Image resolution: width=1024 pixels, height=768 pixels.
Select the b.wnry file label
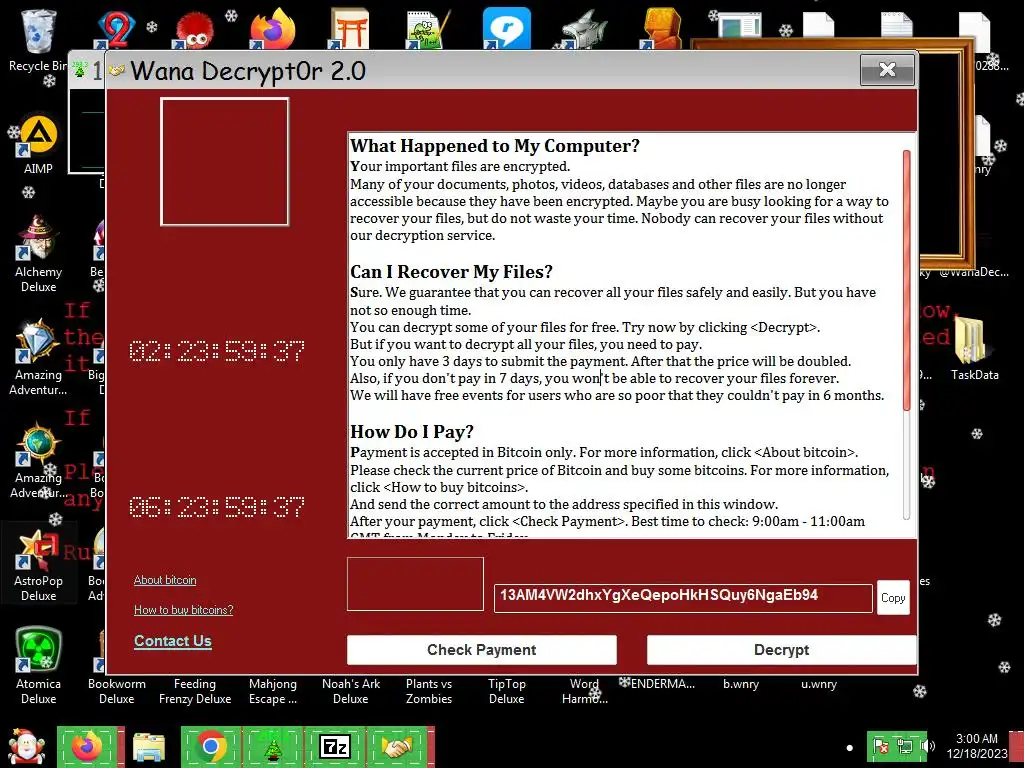click(x=741, y=684)
